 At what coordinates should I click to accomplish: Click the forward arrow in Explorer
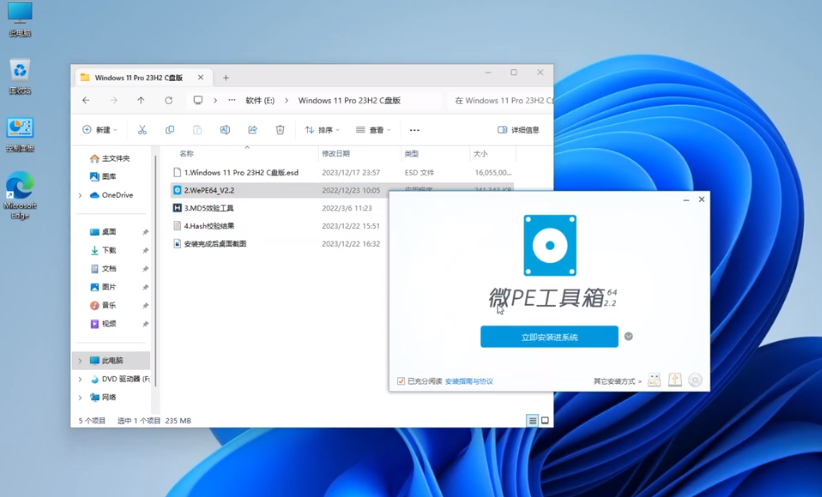tap(114, 100)
